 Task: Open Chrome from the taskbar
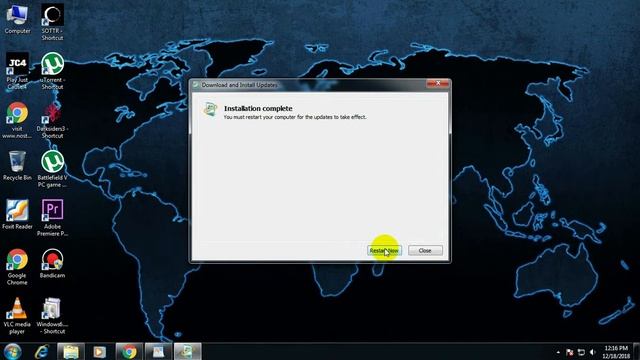click(x=129, y=351)
